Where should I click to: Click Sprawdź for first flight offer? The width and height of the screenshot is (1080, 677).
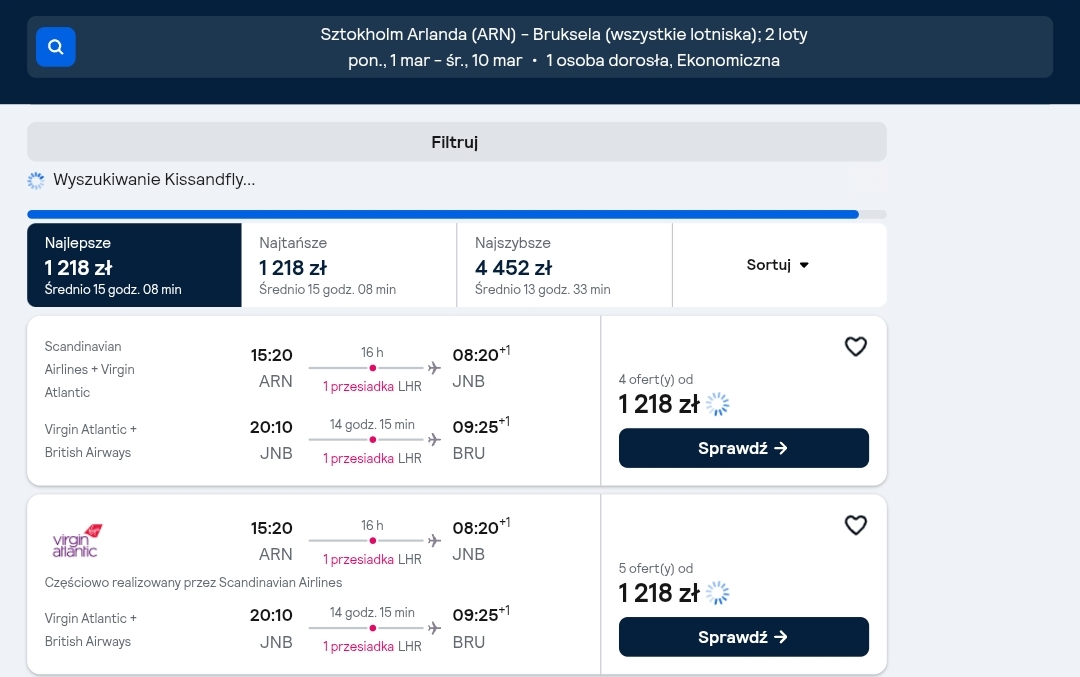click(x=744, y=448)
